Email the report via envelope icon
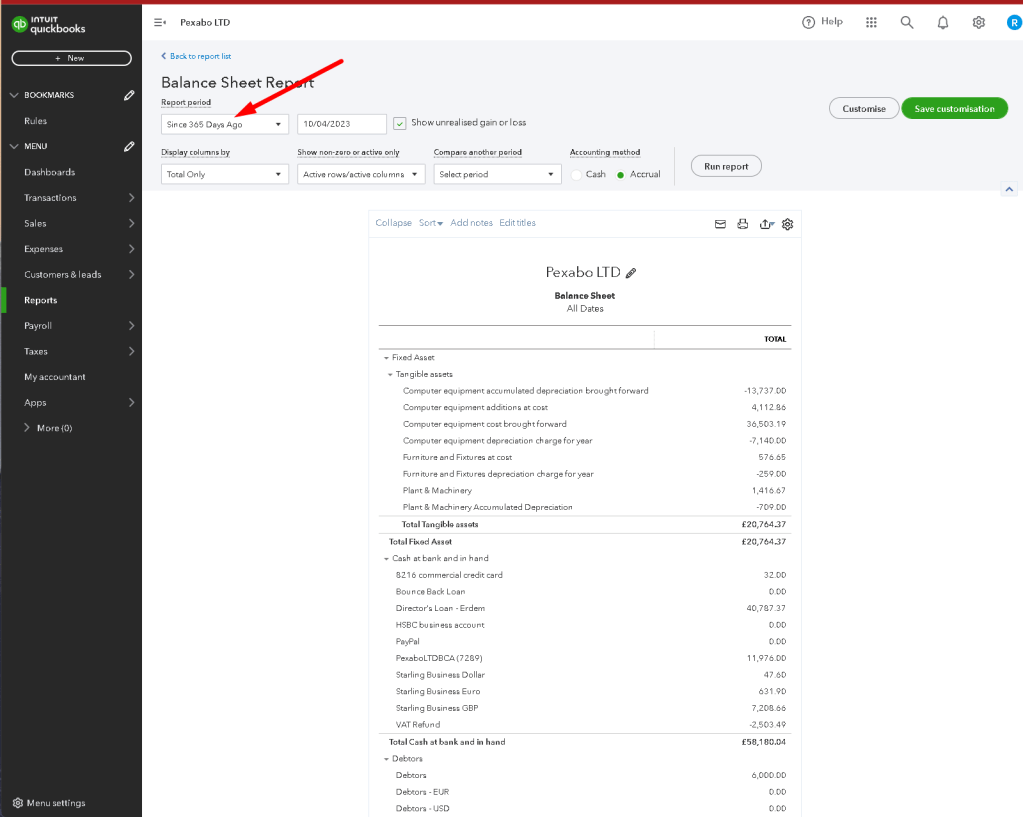This screenshot has height=817, width=1023. [720, 224]
